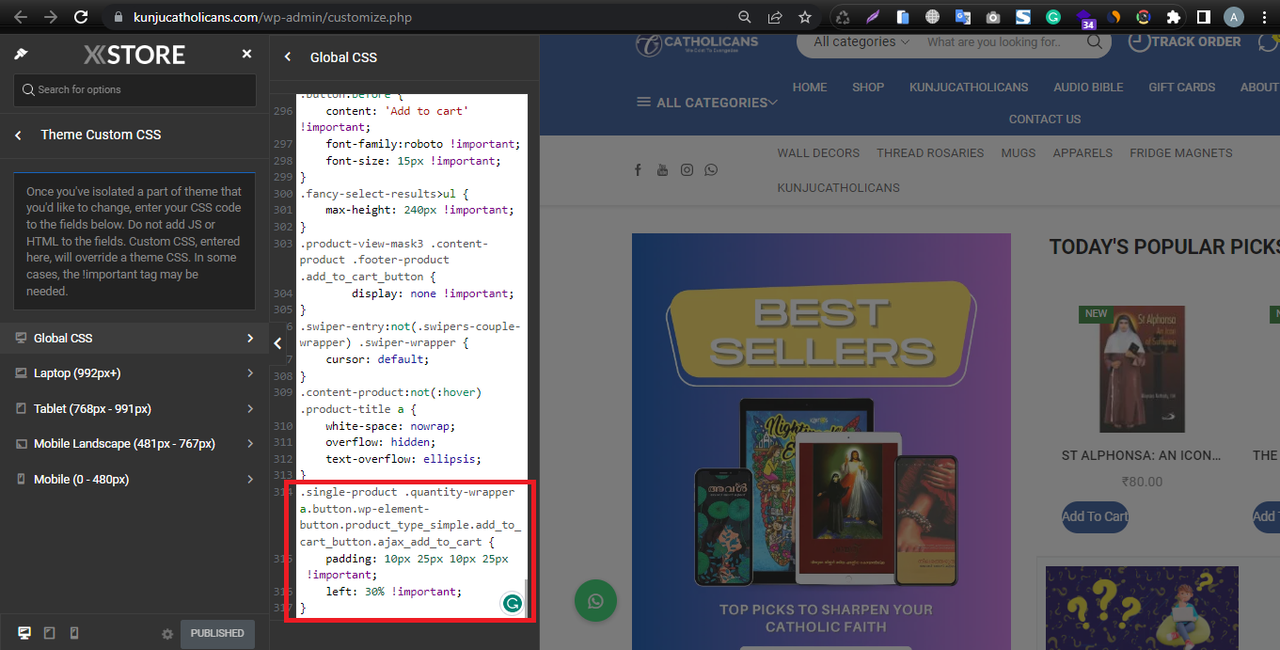The width and height of the screenshot is (1280, 650).
Task: Go back from Global CSS editor
Action: (x=288, y=57)
